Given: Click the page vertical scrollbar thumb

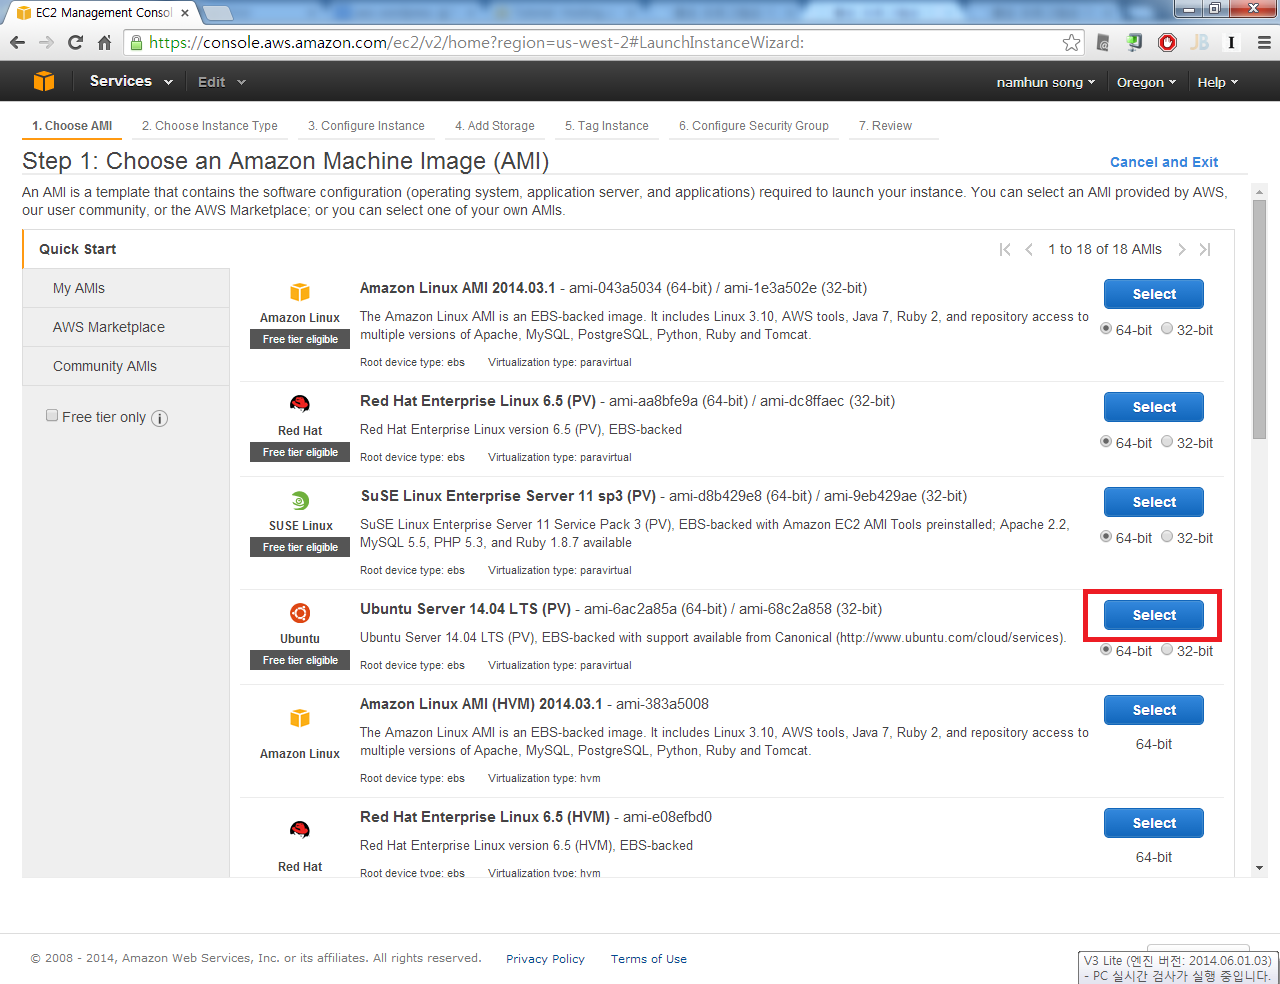Looking at the screenshot, I should coord(1260,320).
